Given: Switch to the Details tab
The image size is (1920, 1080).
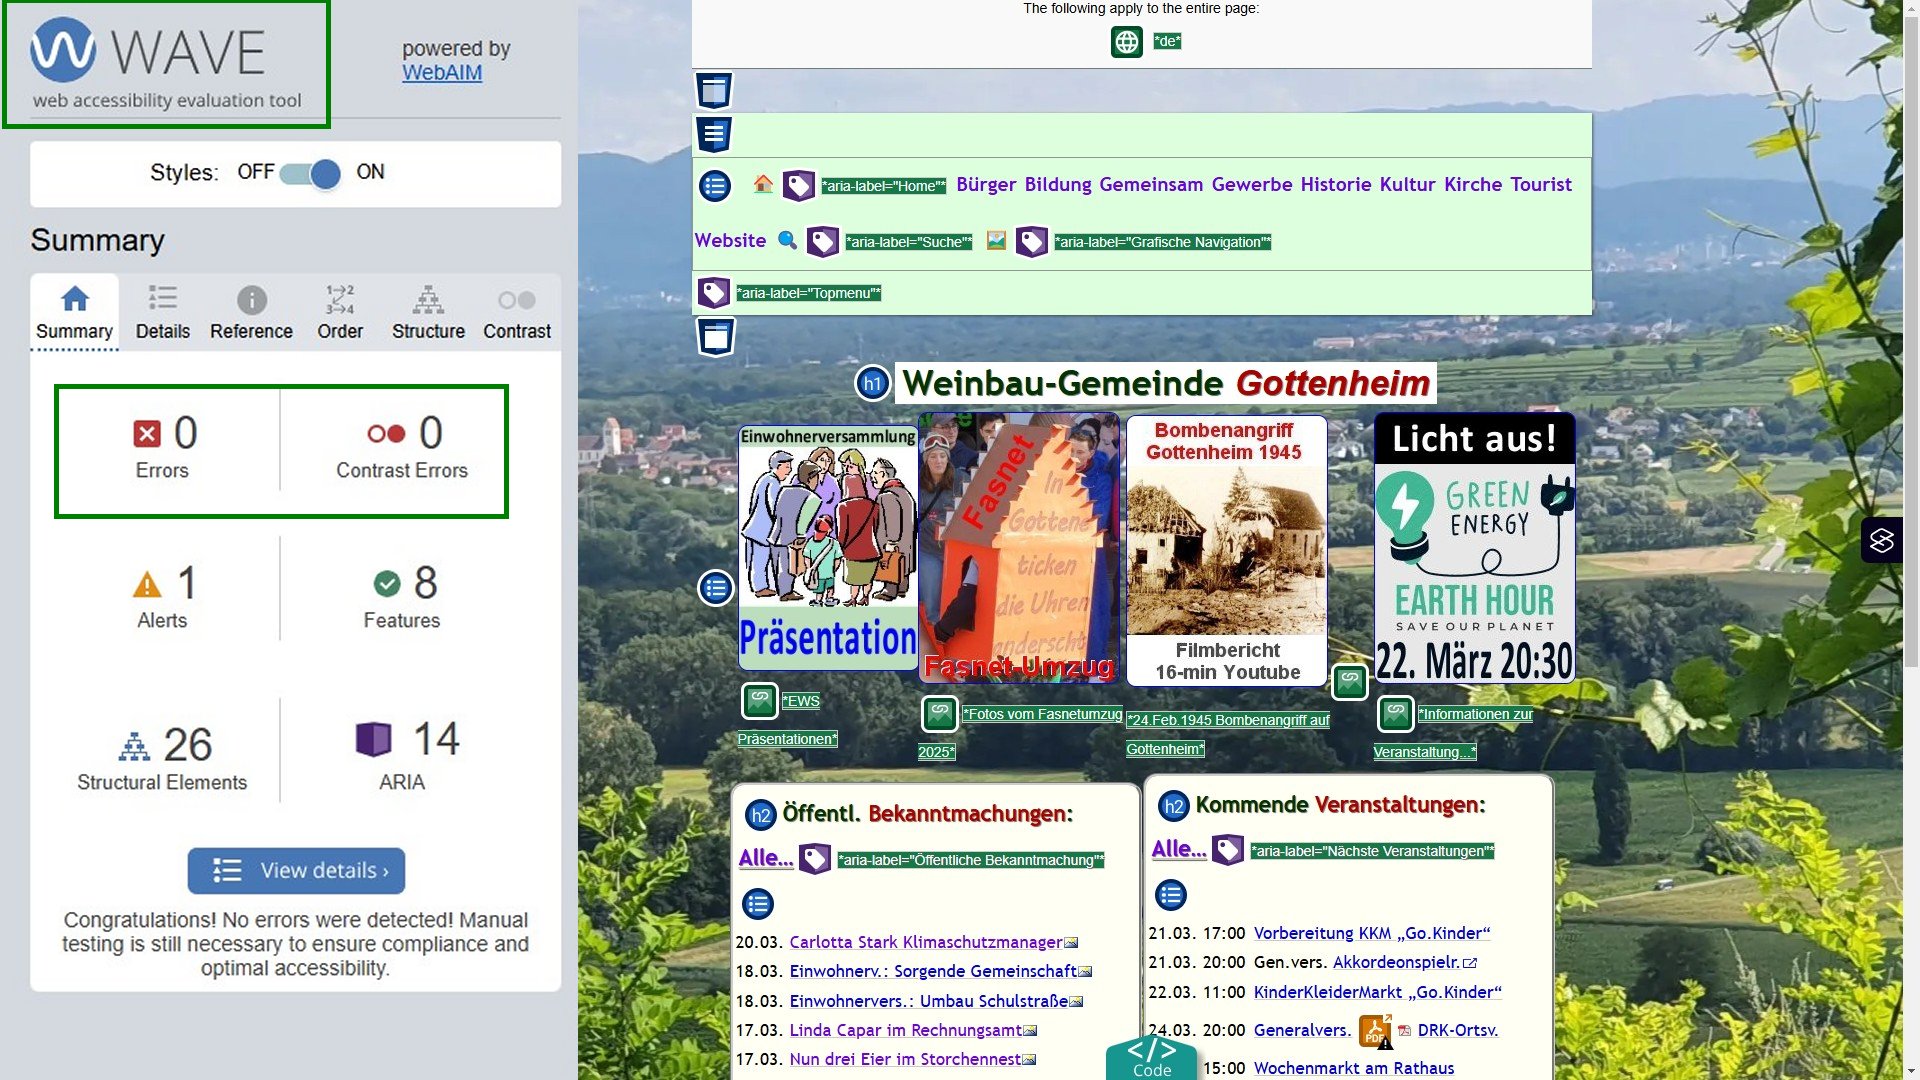Looking at the screenshot, I should click(162, 313).
